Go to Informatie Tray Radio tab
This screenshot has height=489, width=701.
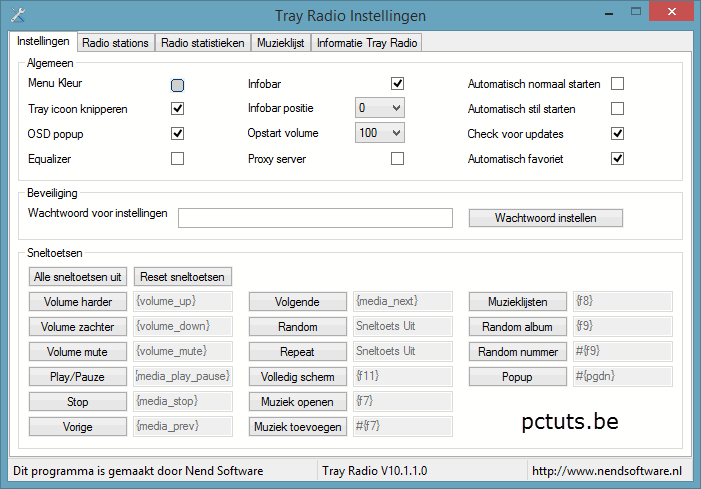(368, 43)
